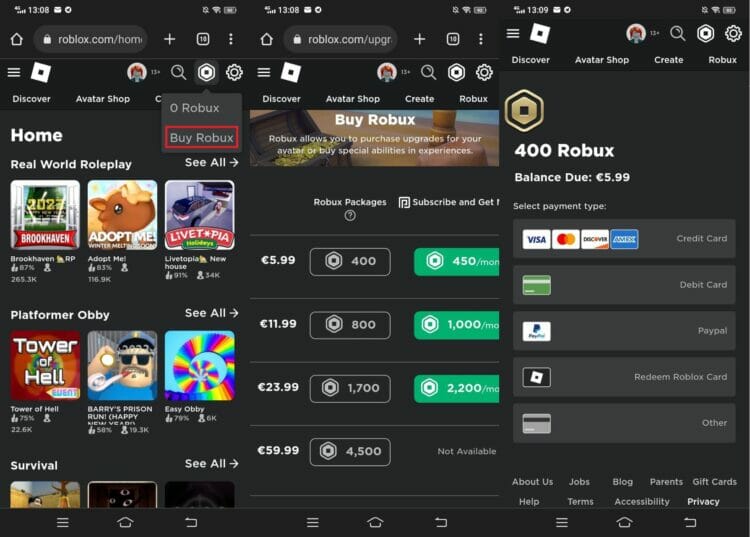This screenshot has width=750, height=537.
Task: Open hamburger menu in middle screen
Action: pos(264,73)
